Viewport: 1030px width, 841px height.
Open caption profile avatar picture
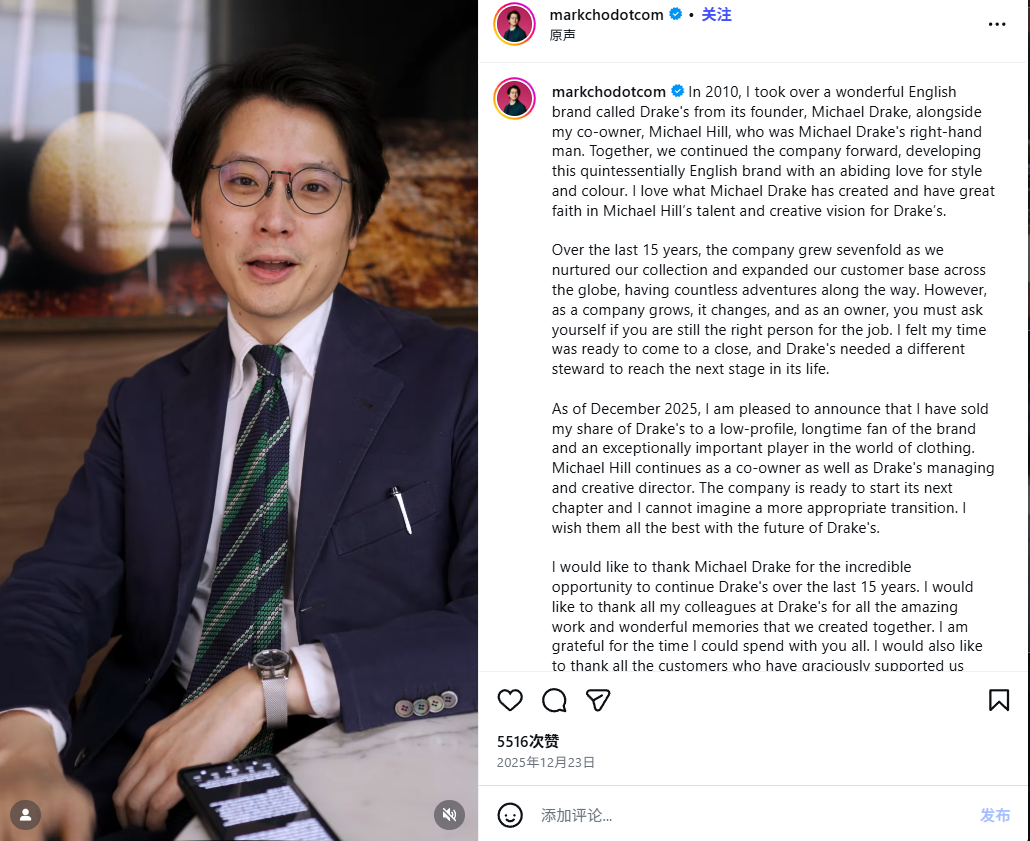[x=514, y=99]
